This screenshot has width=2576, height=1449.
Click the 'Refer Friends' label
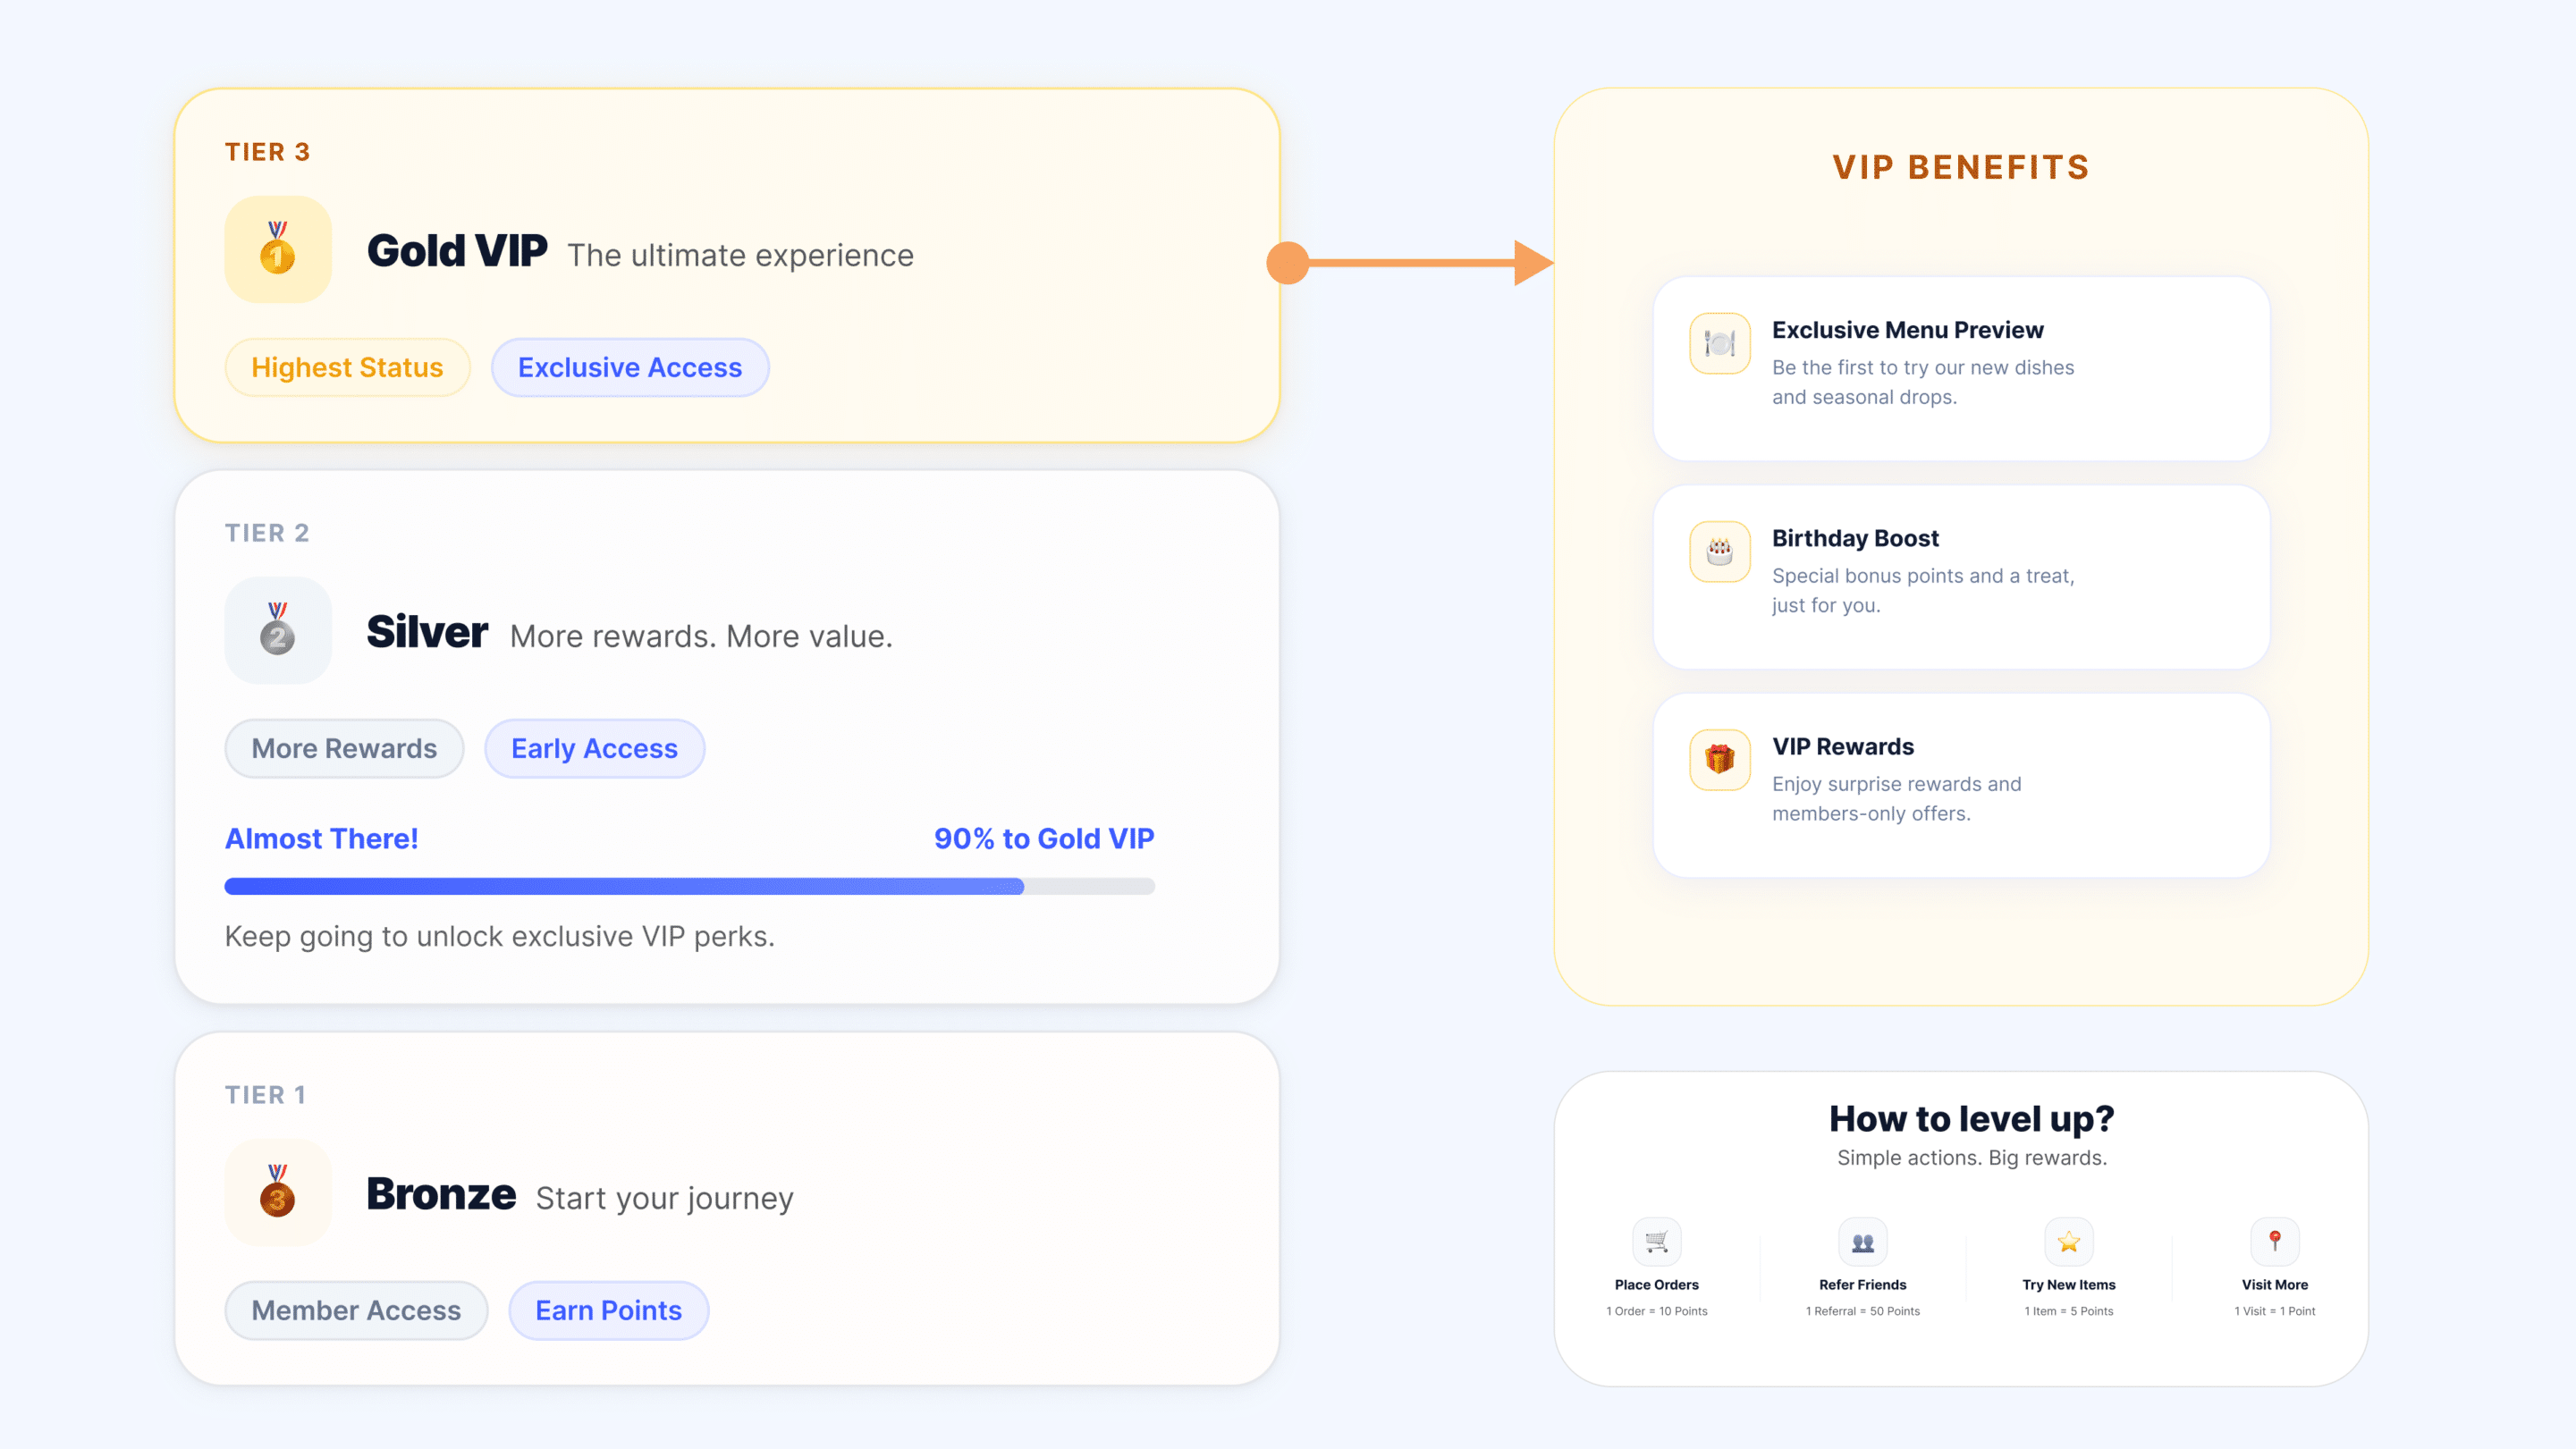click(x=1863, y=1284)
